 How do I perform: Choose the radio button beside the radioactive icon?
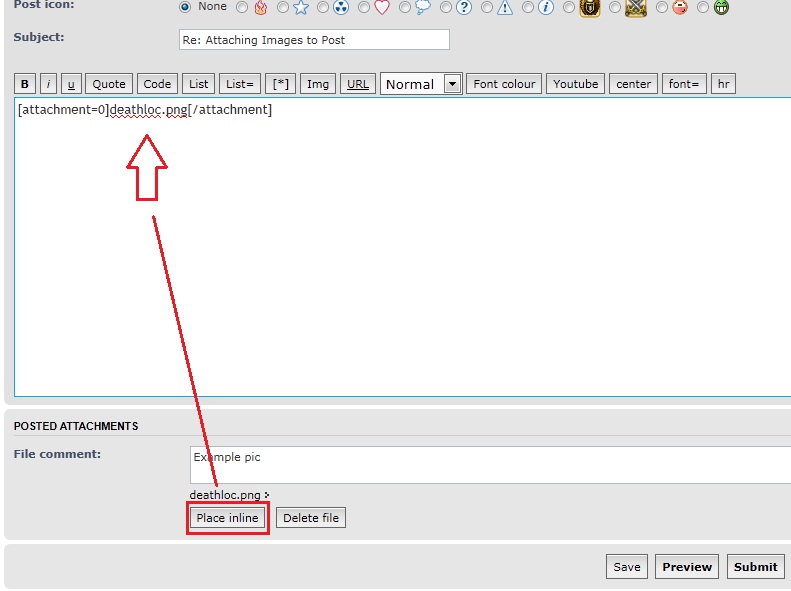click(323, 7)
